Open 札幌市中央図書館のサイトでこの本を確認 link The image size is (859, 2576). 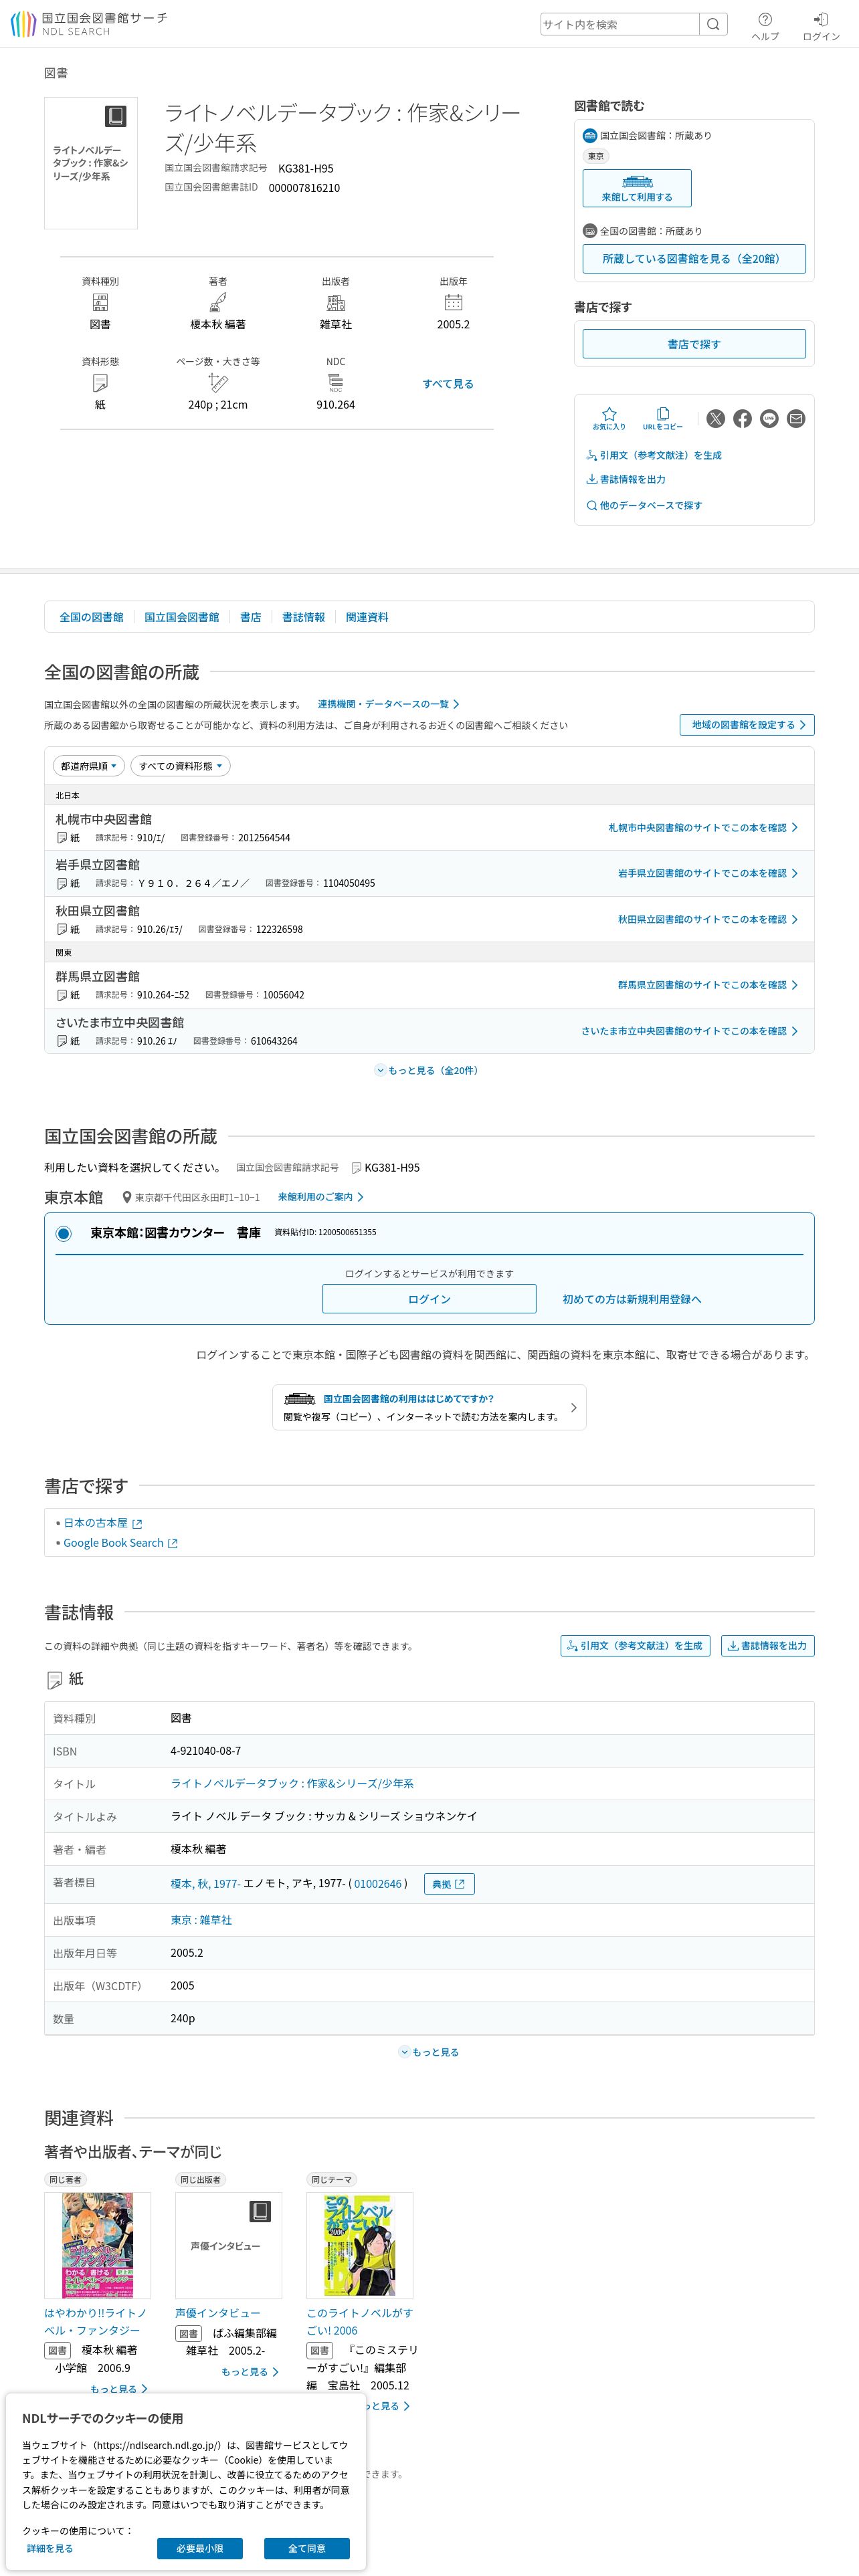(703, 828)
